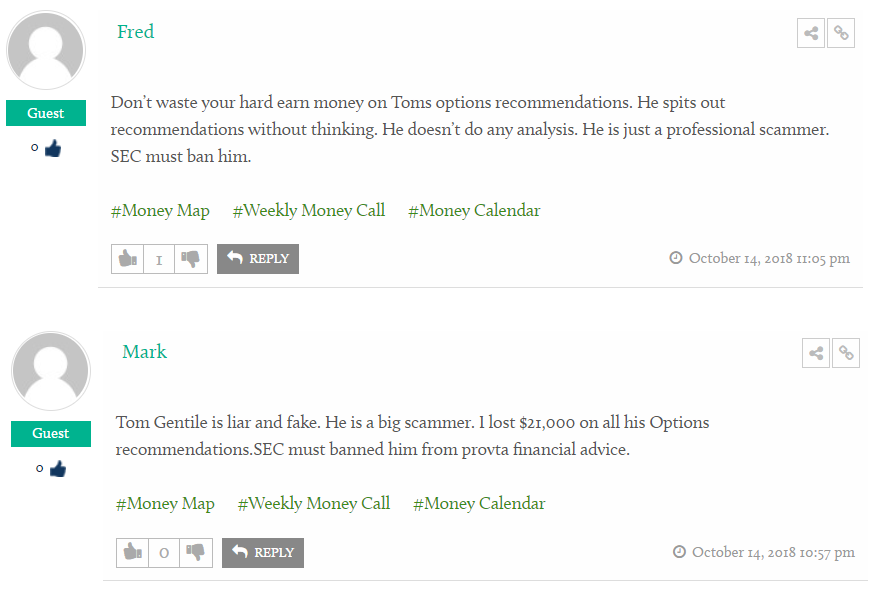Downvote Mark's comment with thumbs down
Image resolution: width=896 pixels, height=597 pixels.
pos(195,552)
